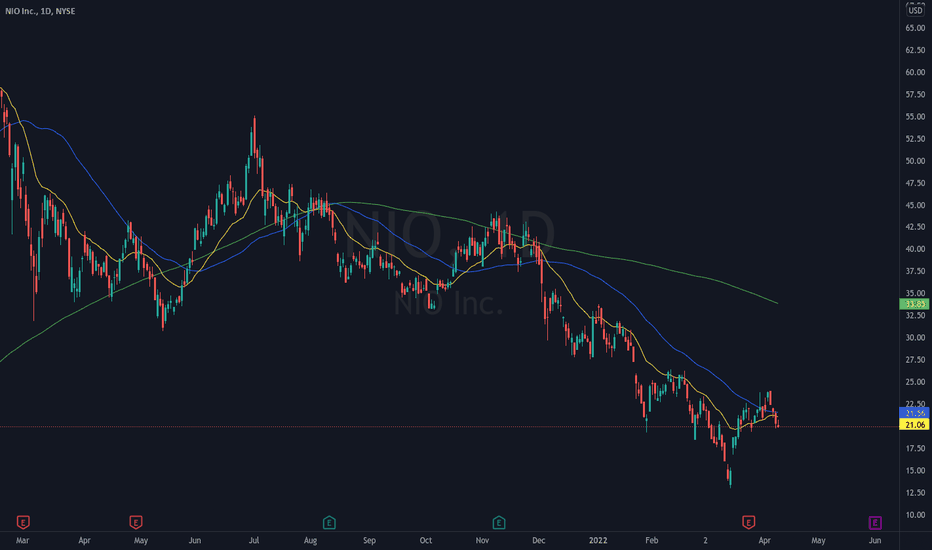Viewport: 932px width, 550px height.
Task: Open the teal earnings marker near Aug
Action: pos(329,523)
